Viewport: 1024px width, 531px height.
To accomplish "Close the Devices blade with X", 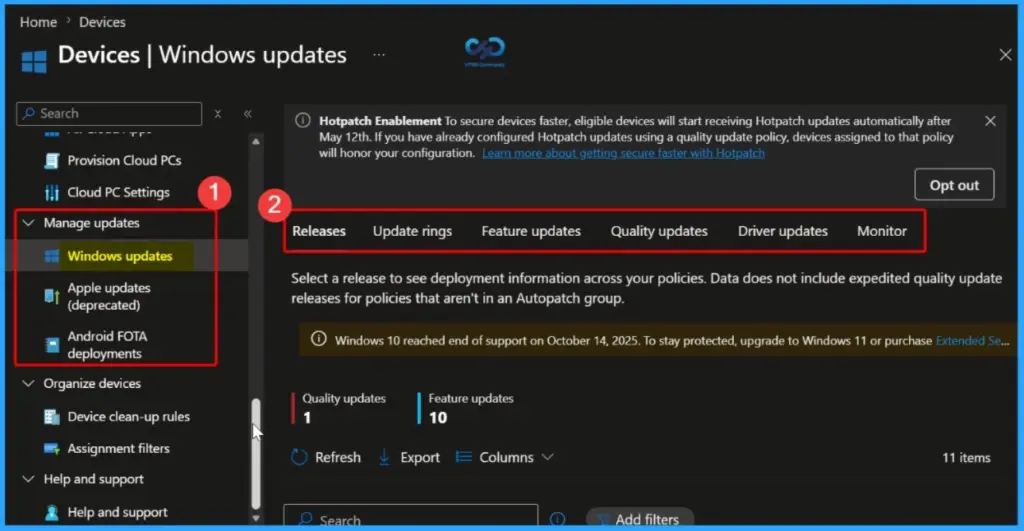I will point(1005,55).
